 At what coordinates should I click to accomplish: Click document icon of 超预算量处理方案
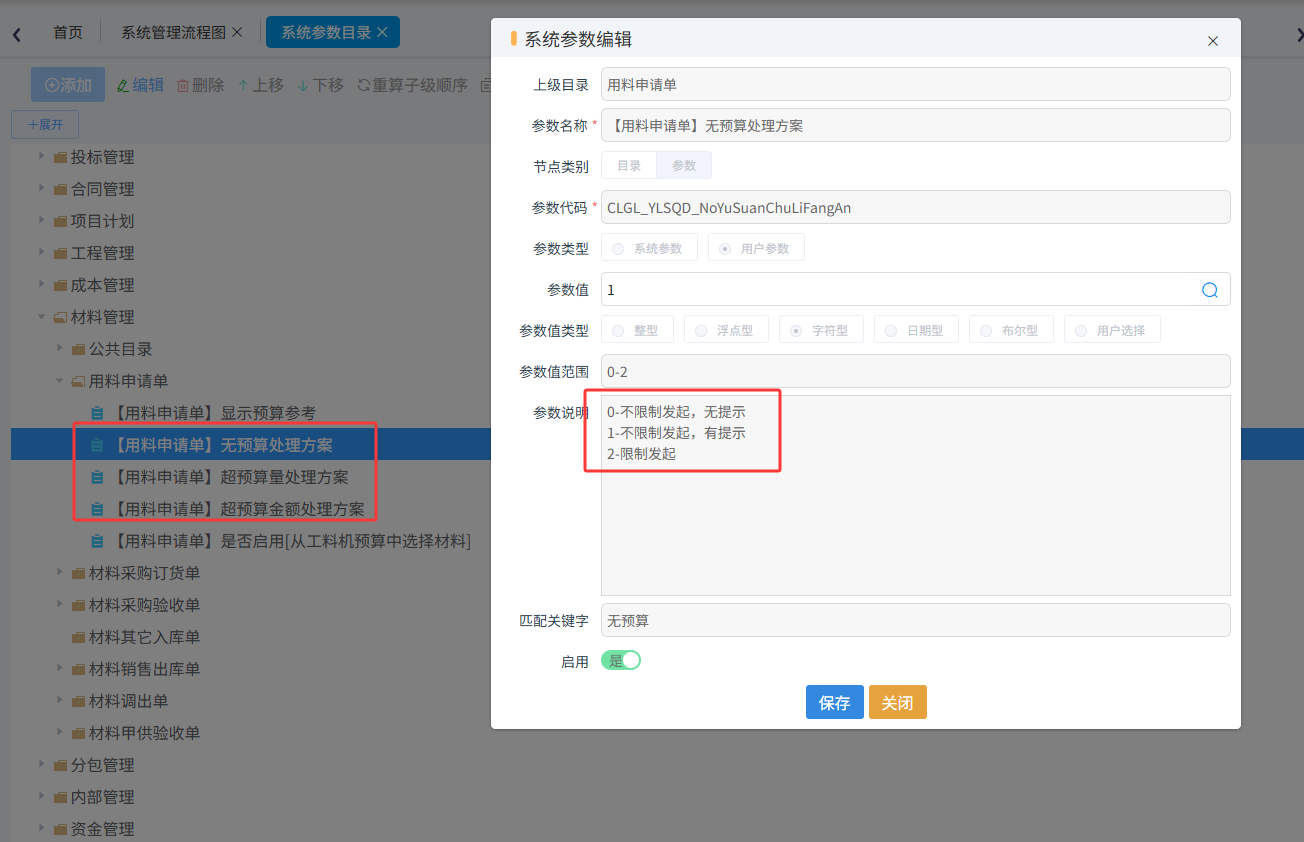(97, 477)
